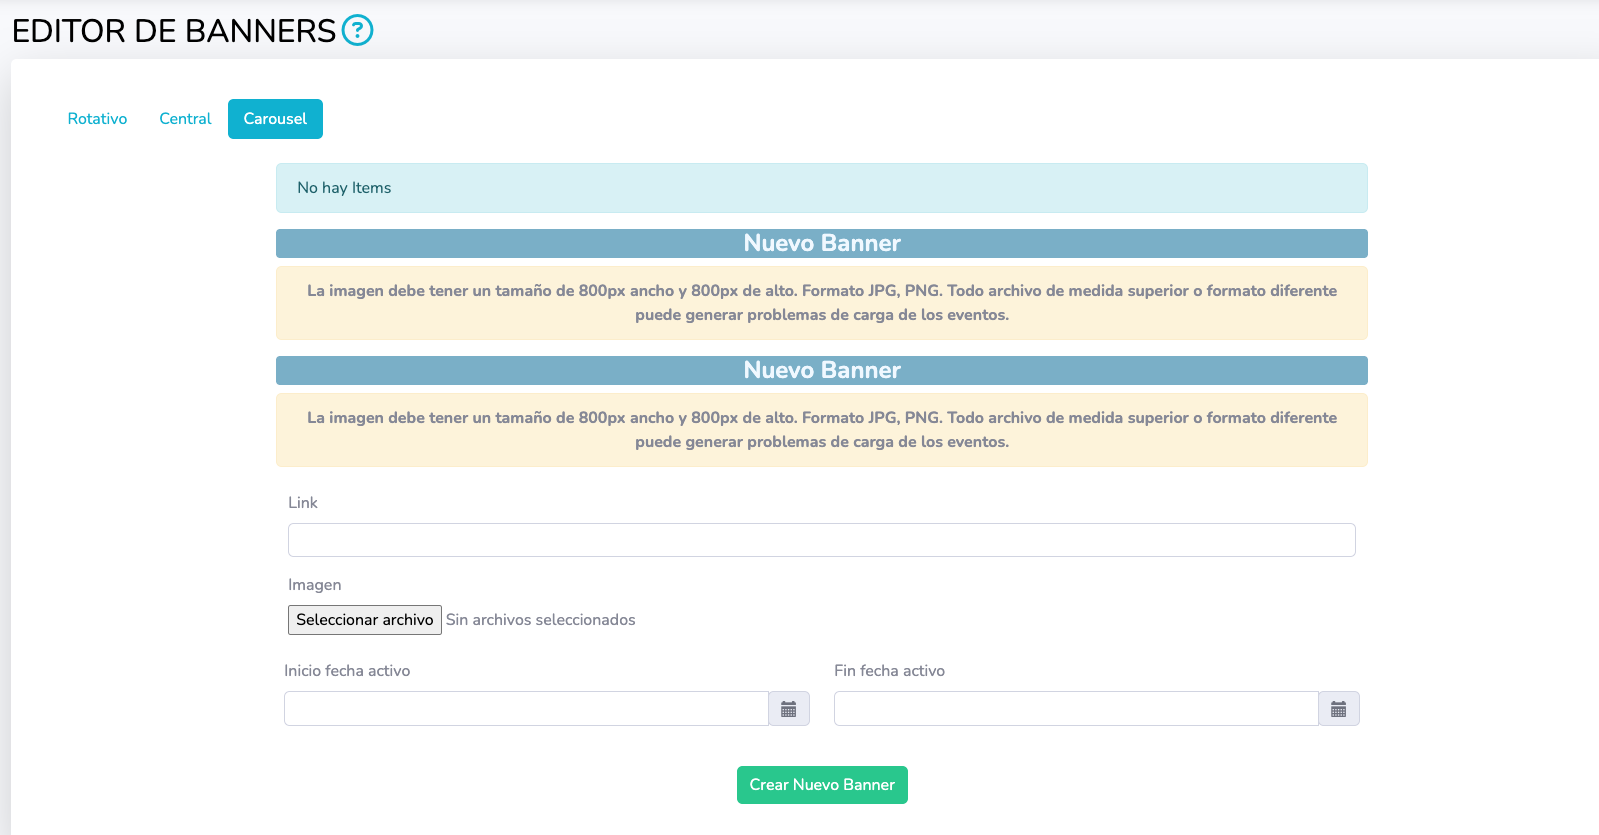Click the second Nuevo Banner header bar
The image size is (1599, 835).
click(x=821, y=371)
